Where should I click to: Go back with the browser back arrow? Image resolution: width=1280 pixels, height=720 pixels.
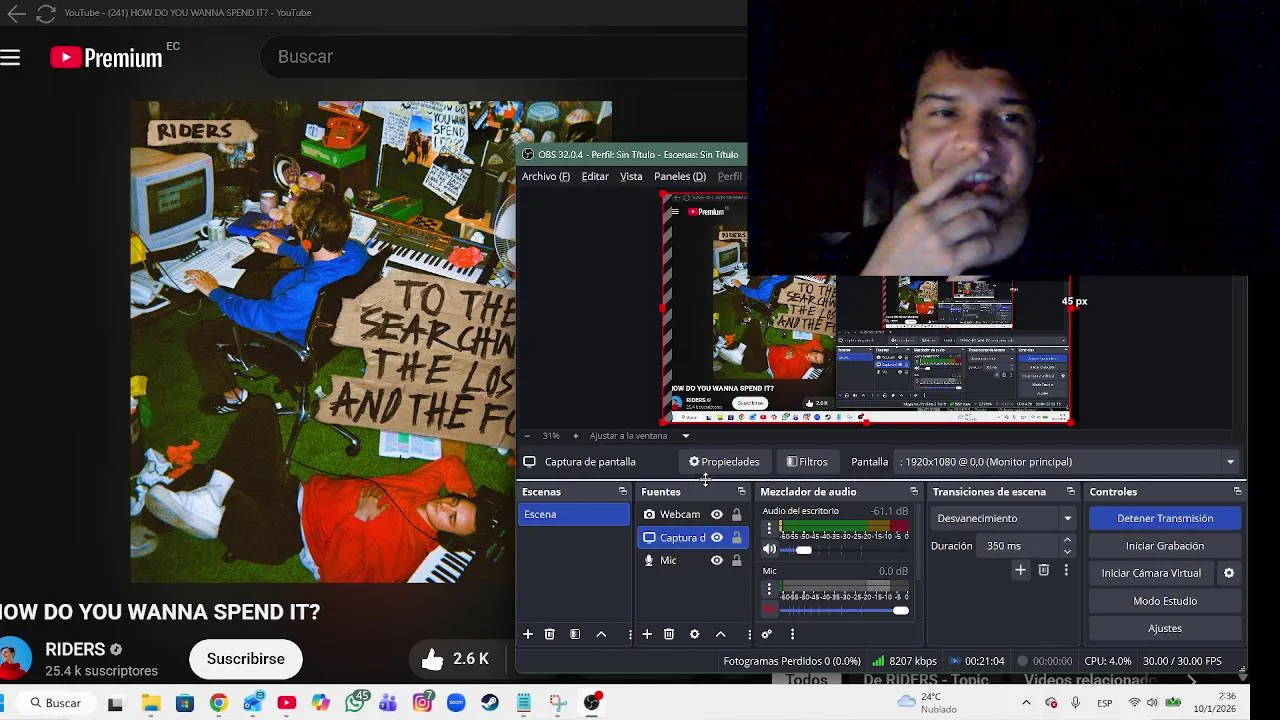click(x=17, y=13)
